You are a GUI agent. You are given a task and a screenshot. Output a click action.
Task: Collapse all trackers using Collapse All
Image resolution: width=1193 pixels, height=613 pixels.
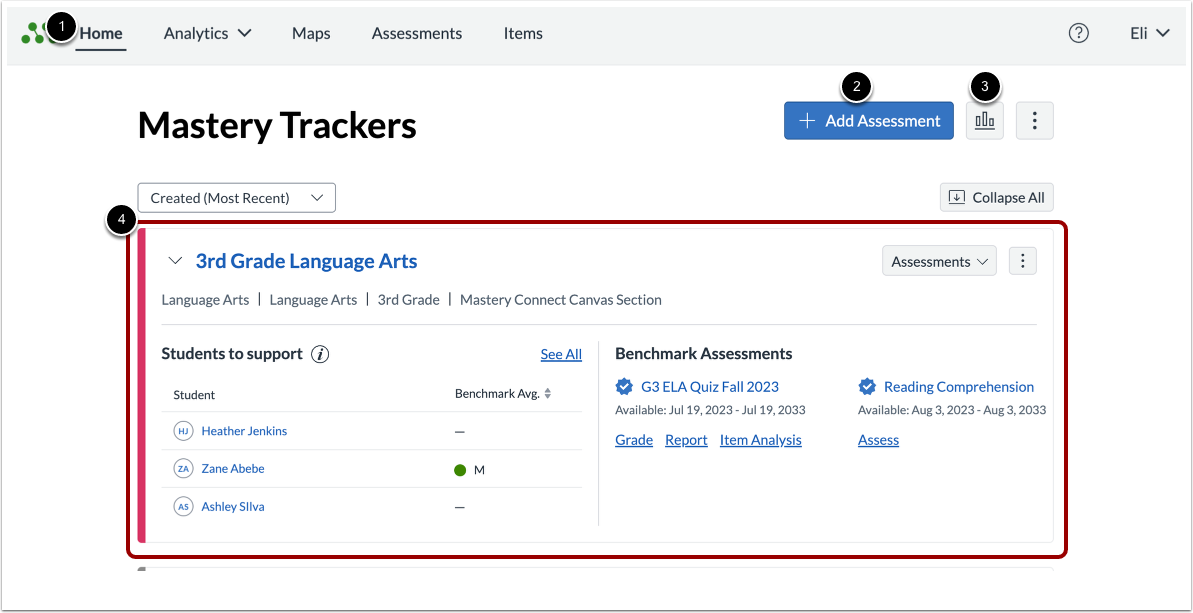click(996, 197)
